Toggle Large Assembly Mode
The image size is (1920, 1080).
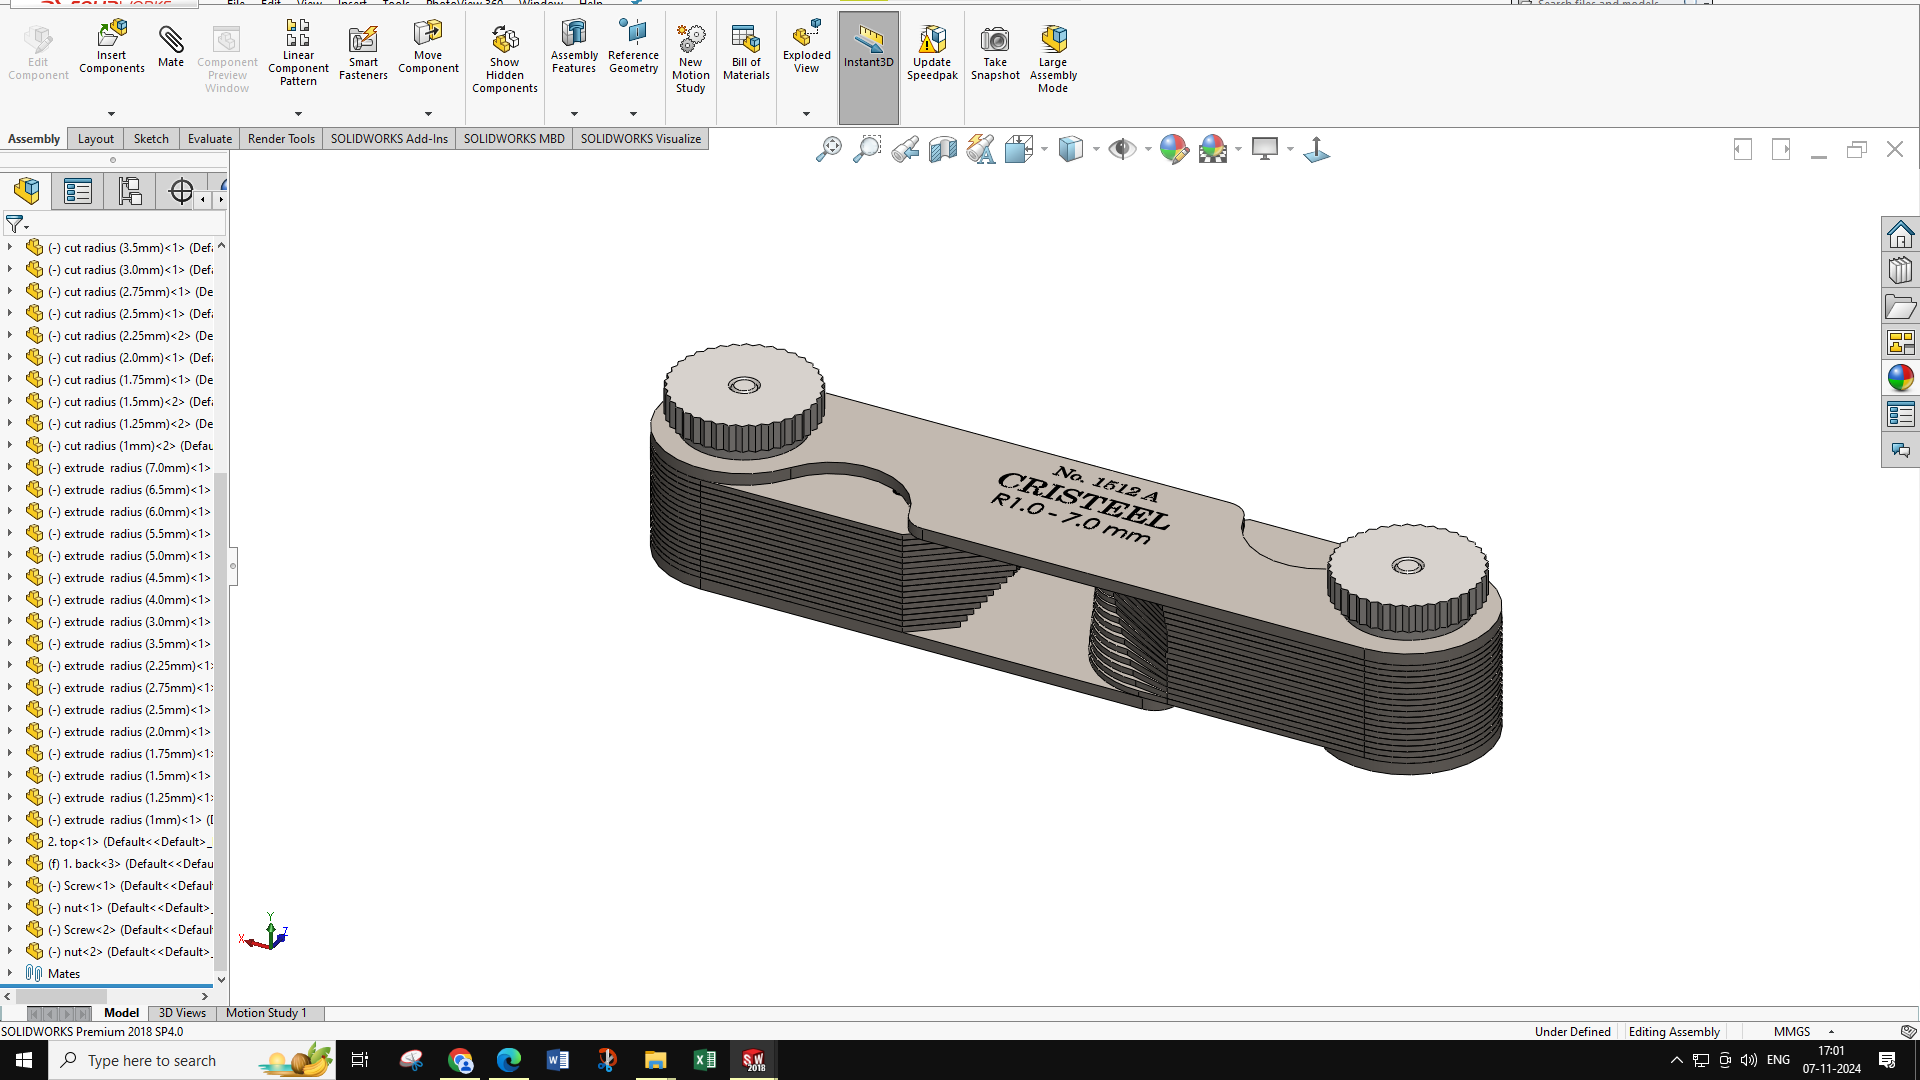coord(1053,60)
